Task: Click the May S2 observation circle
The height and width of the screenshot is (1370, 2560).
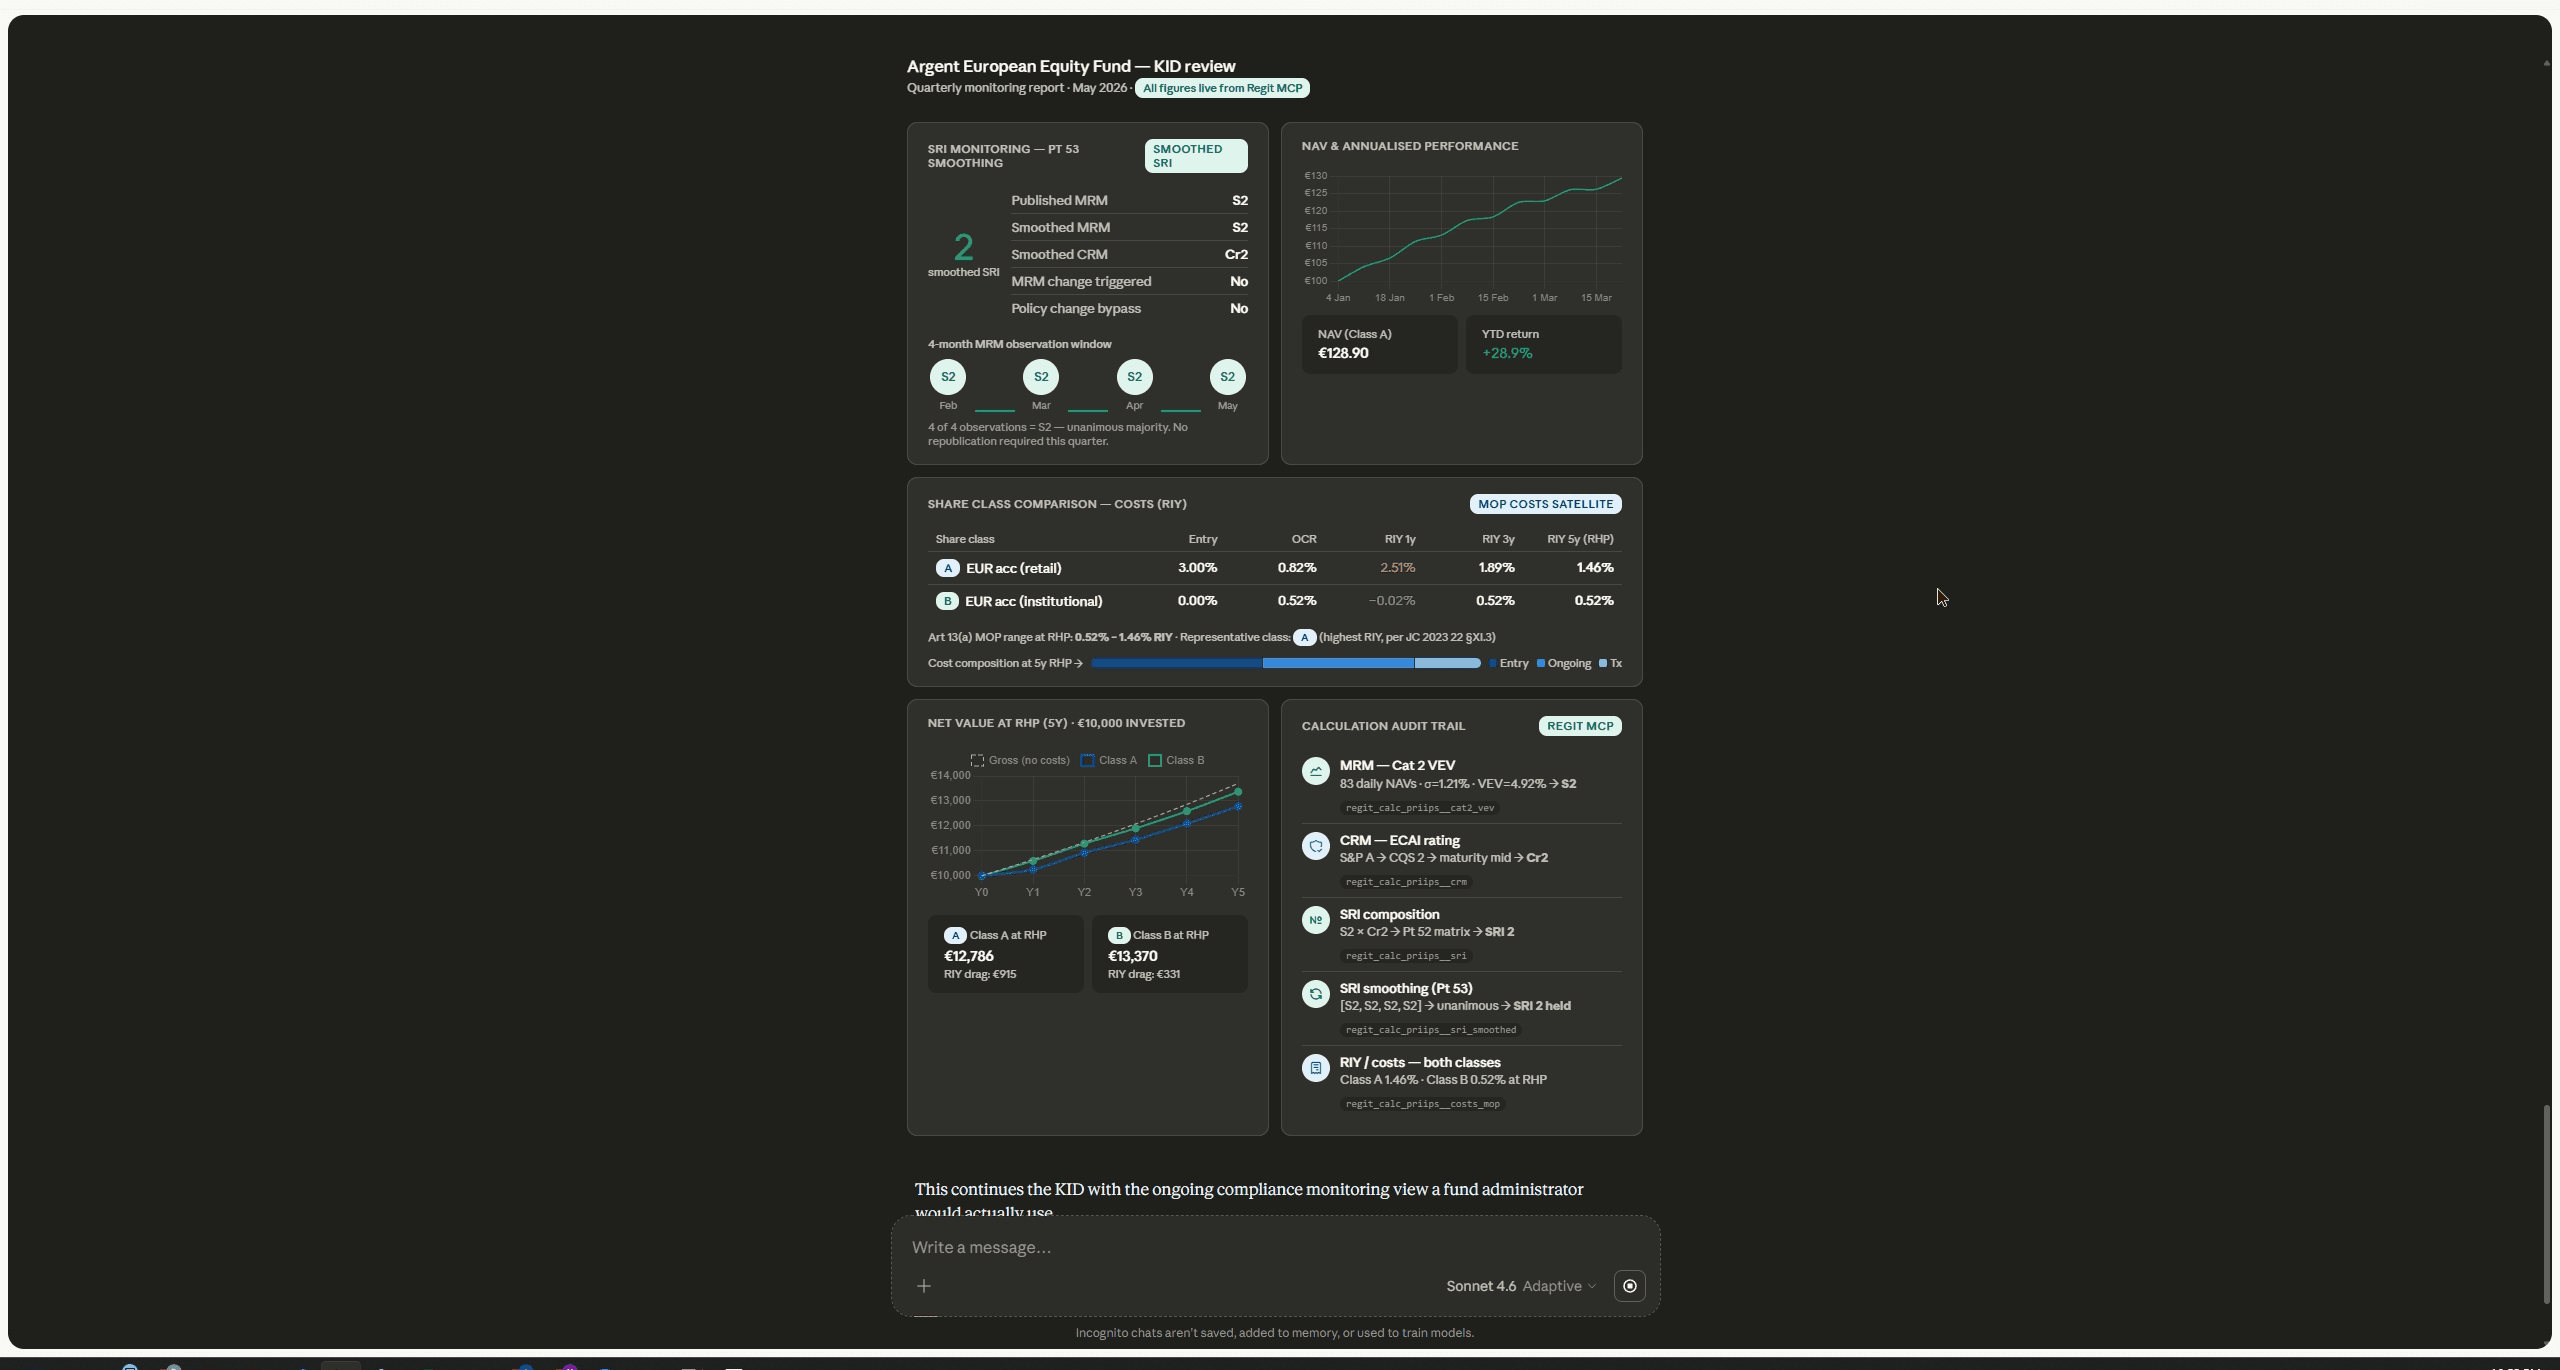Action: (1228, 377)
